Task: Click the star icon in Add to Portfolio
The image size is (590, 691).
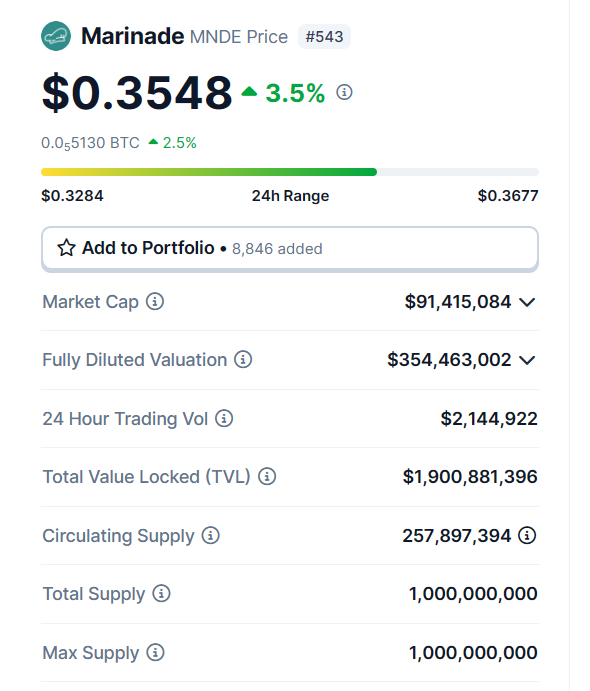Action: pos(67,248)
